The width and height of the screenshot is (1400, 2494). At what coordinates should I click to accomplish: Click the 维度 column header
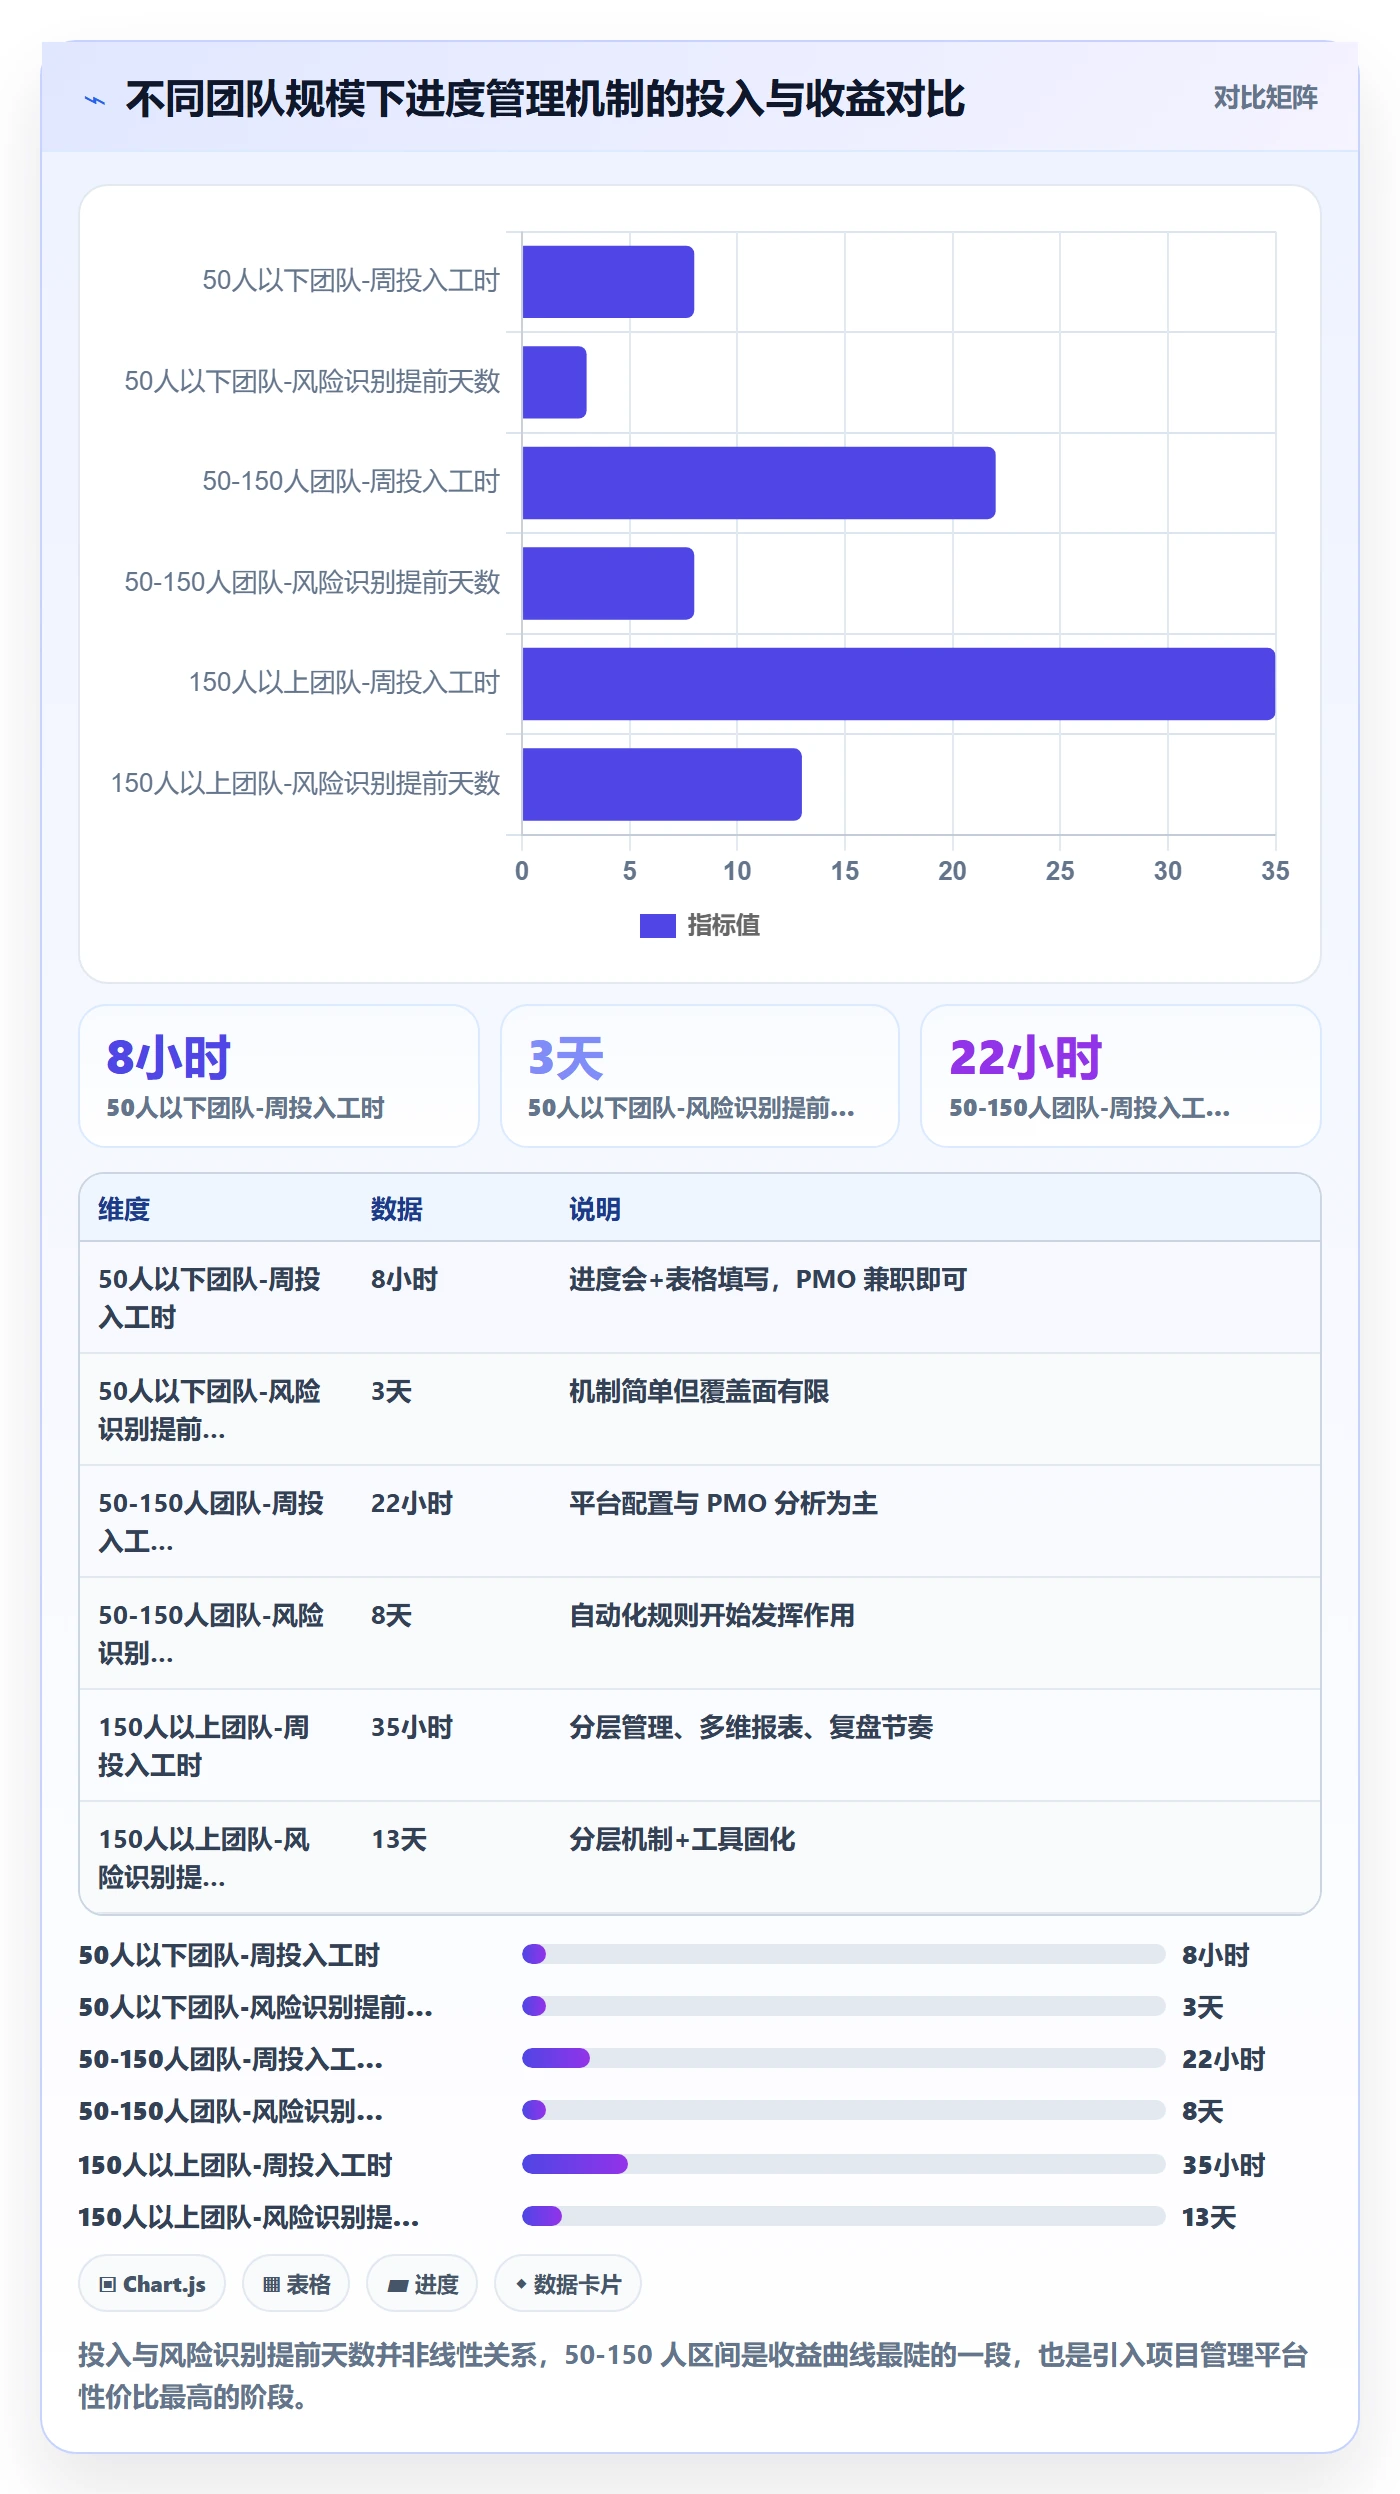click(124, 1209)
